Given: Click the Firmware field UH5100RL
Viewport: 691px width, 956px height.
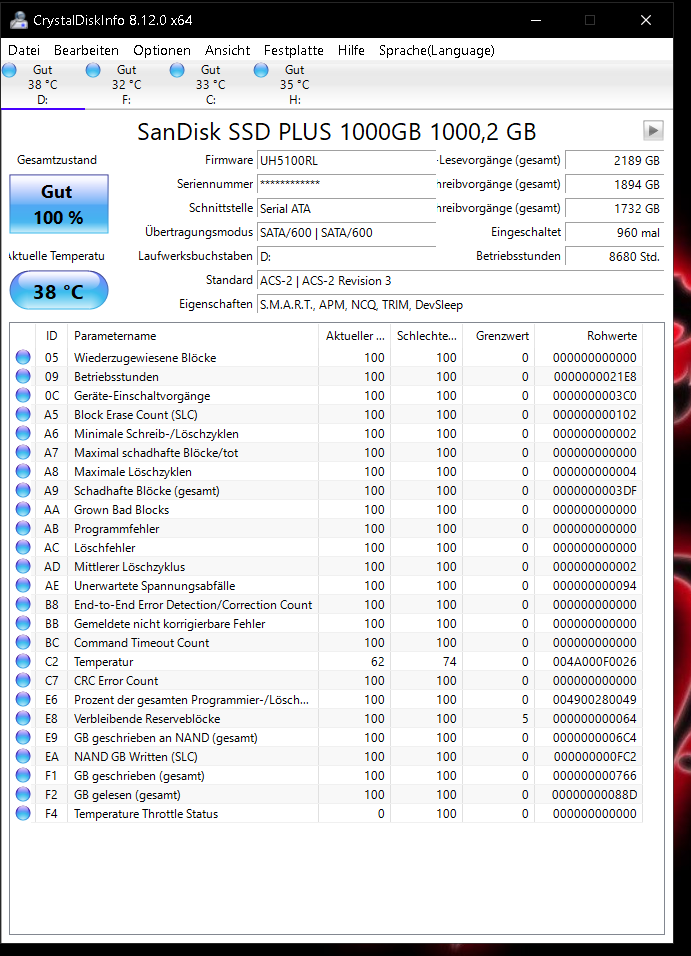Looking at the screenshot, I should tap(346, 161).
